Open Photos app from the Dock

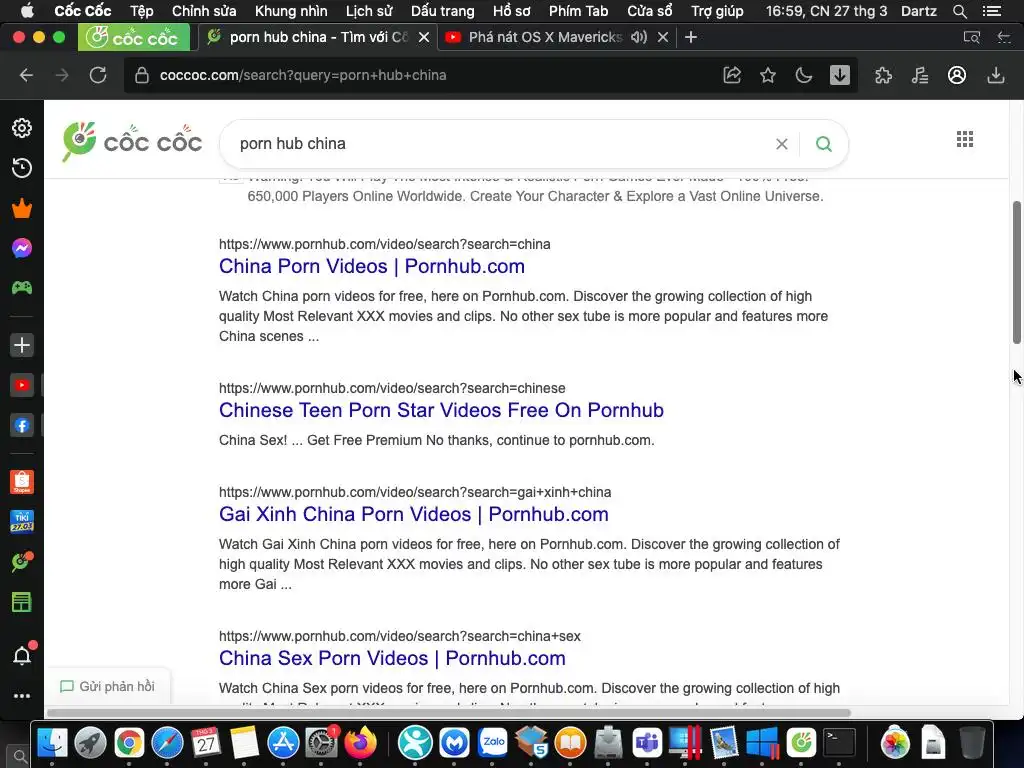click(895, 743)
